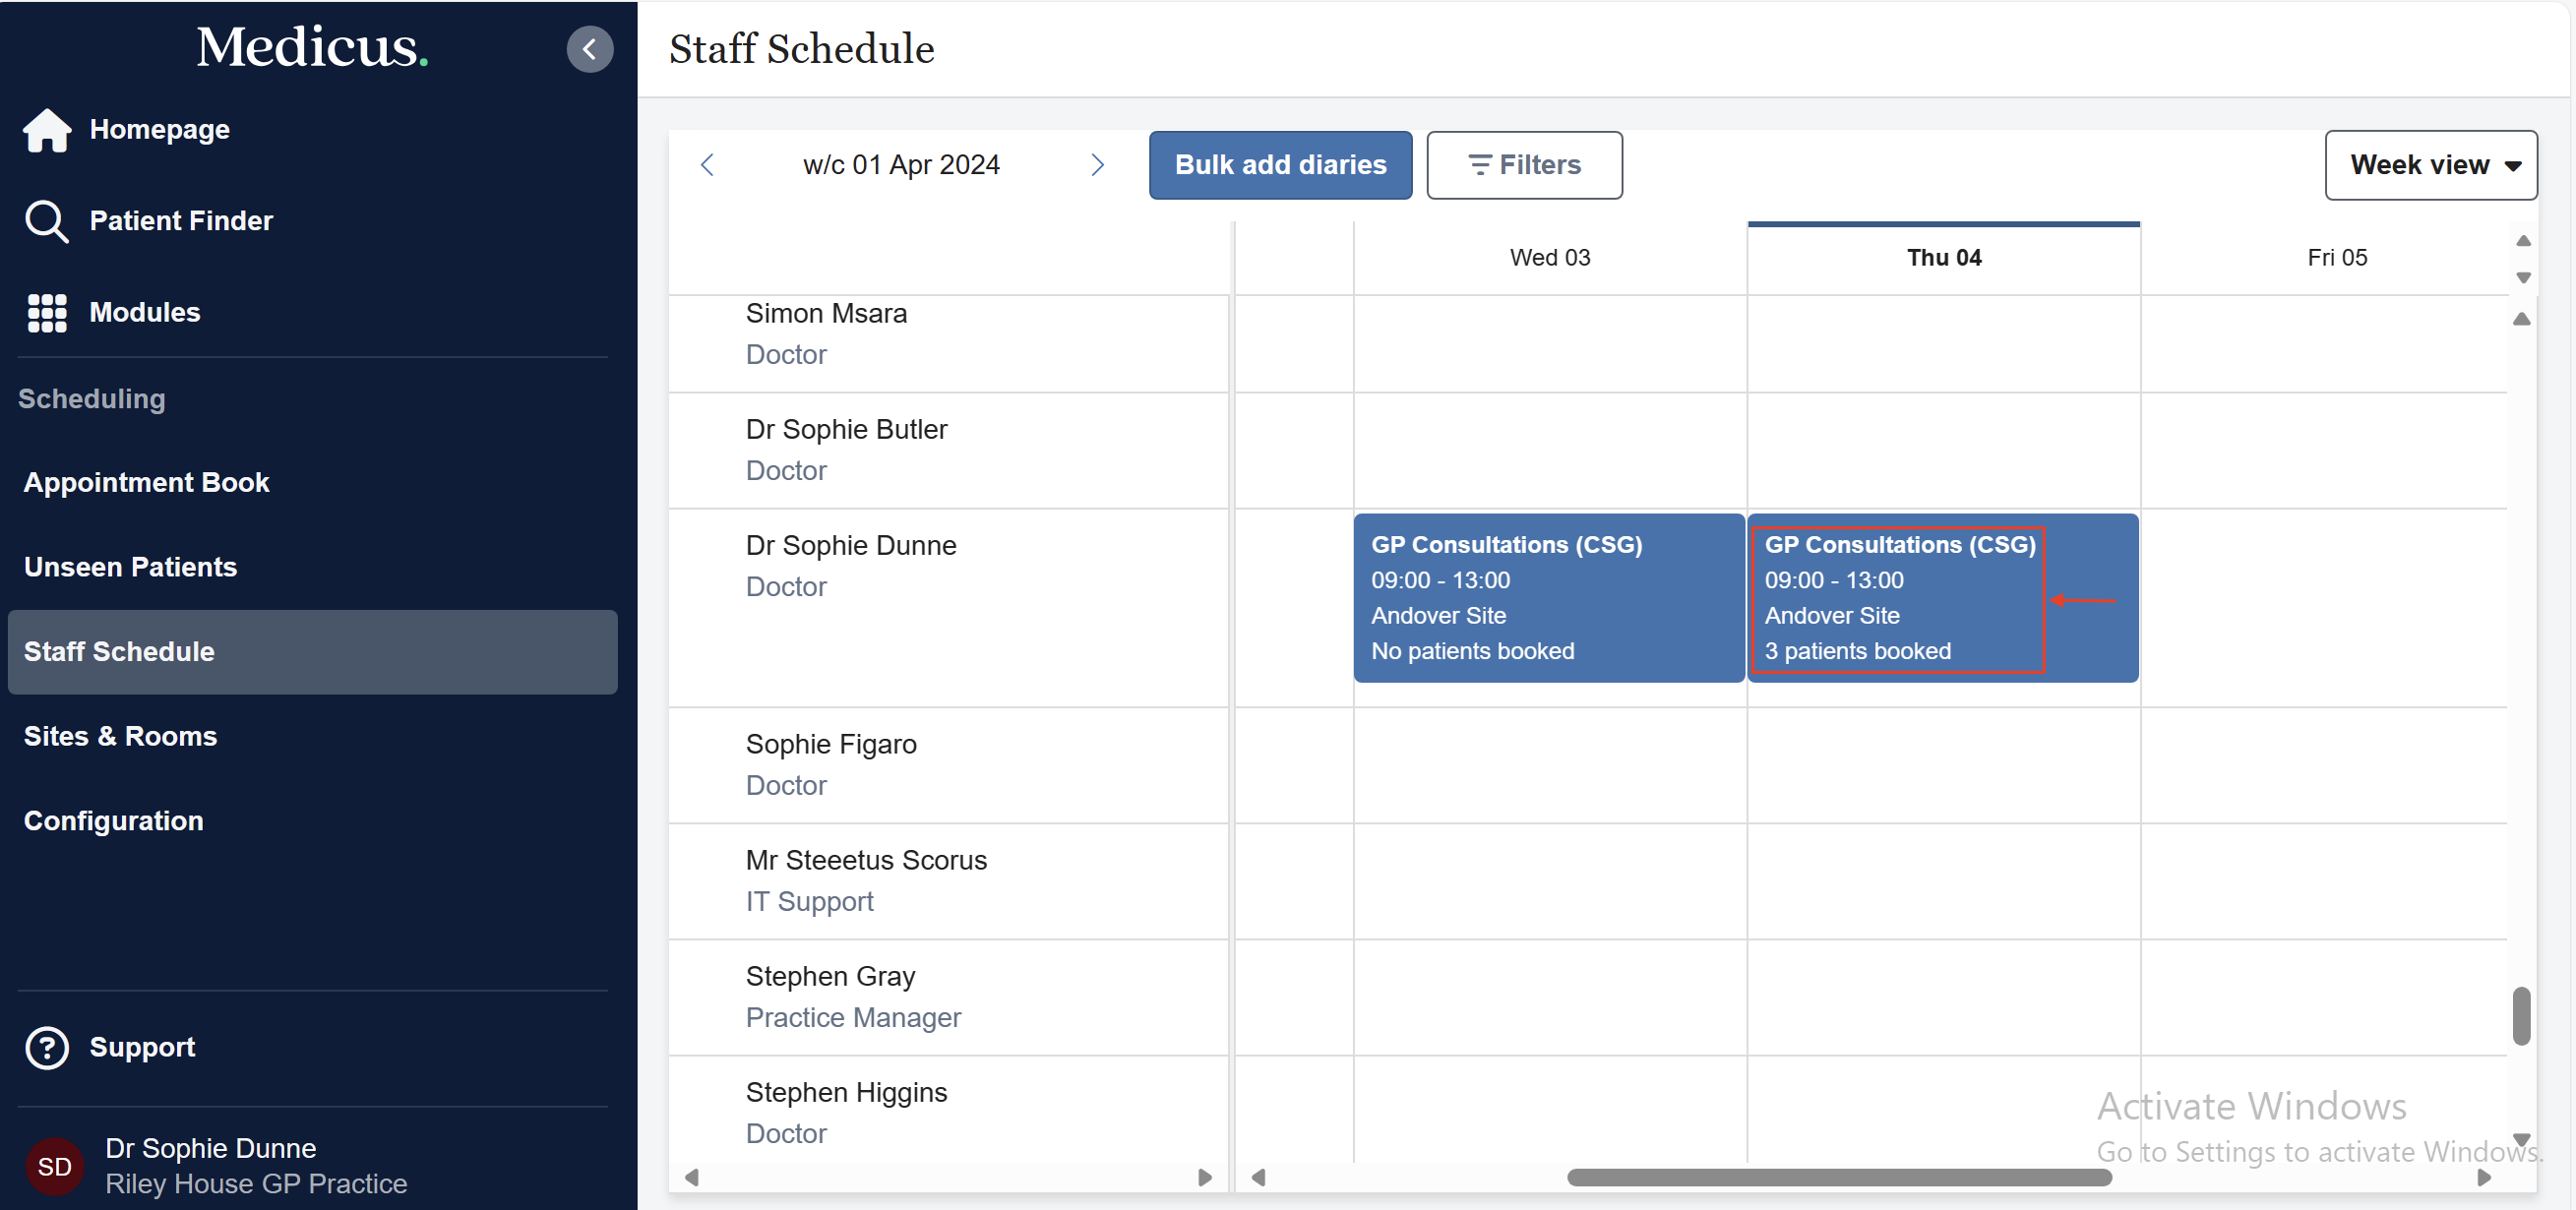Open the Modules grid icon
The height and width of the screenshot is (1210, 2576).
tap(46, 313)
